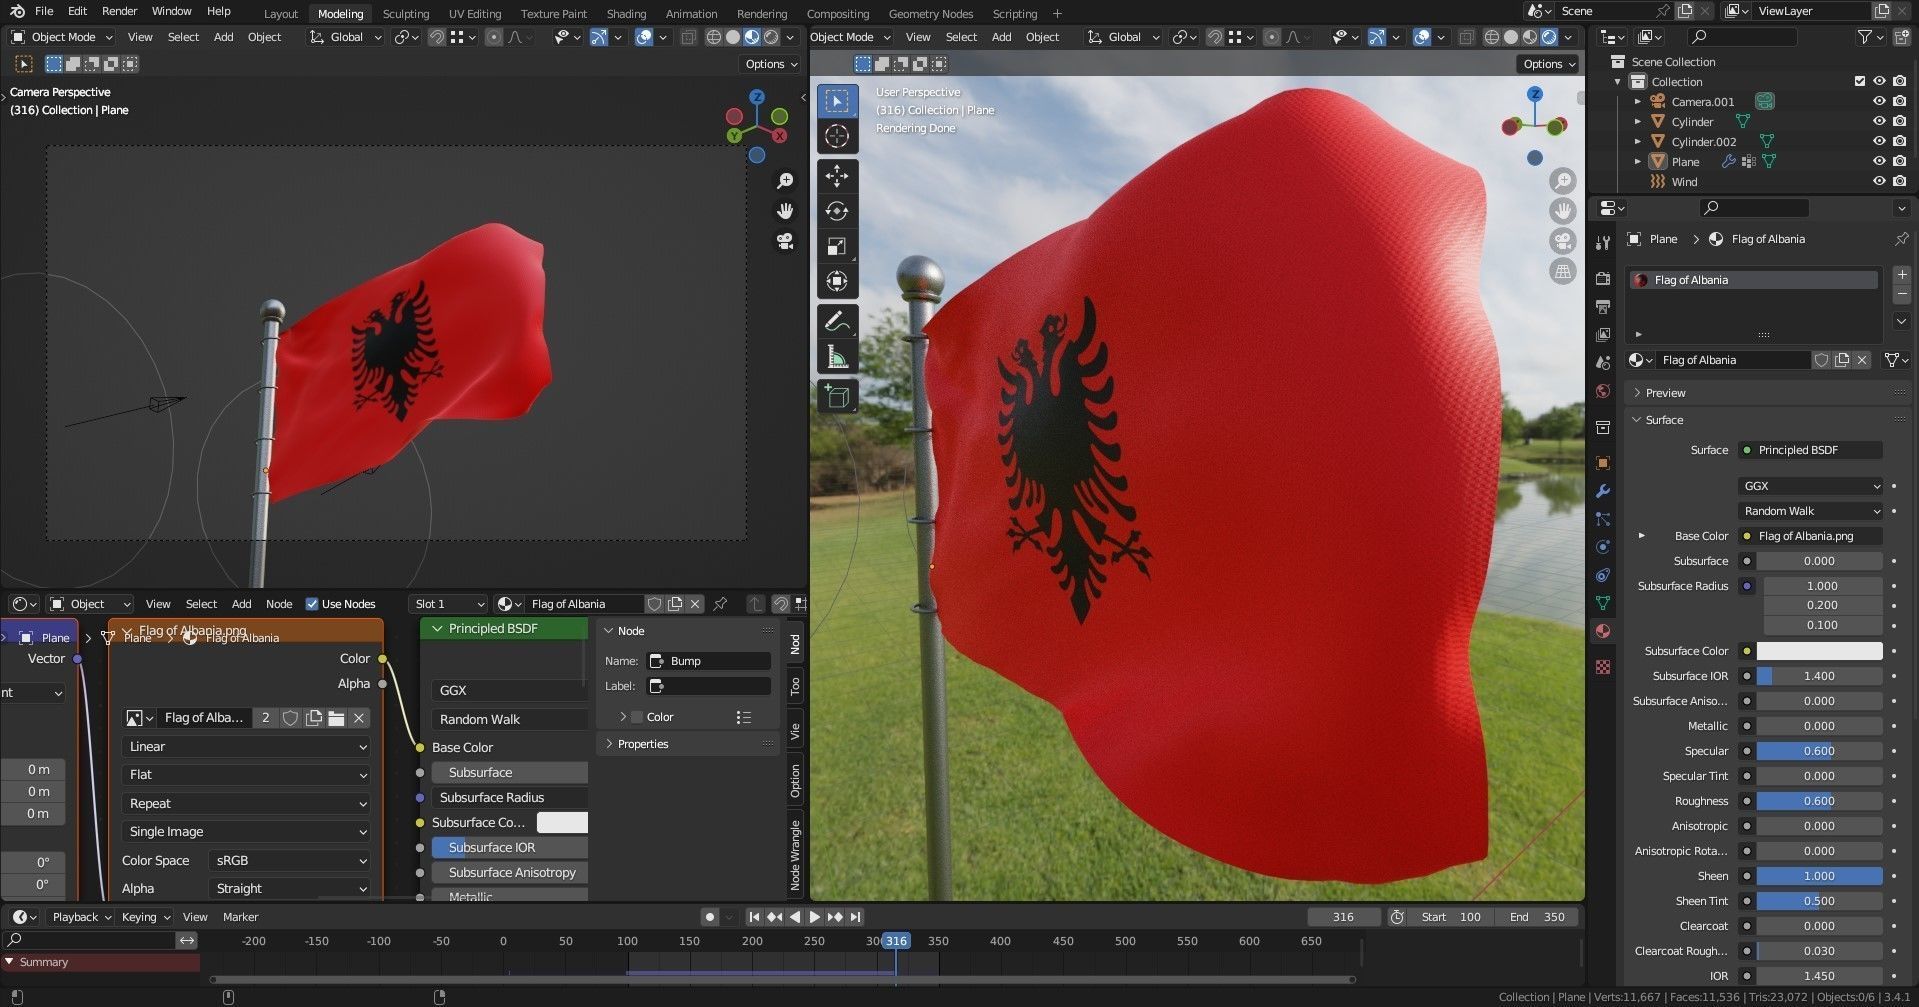1919x1007 pixels.
Task: Expand Base Color texture disclosure triangle
Action: click(1641, 536)
